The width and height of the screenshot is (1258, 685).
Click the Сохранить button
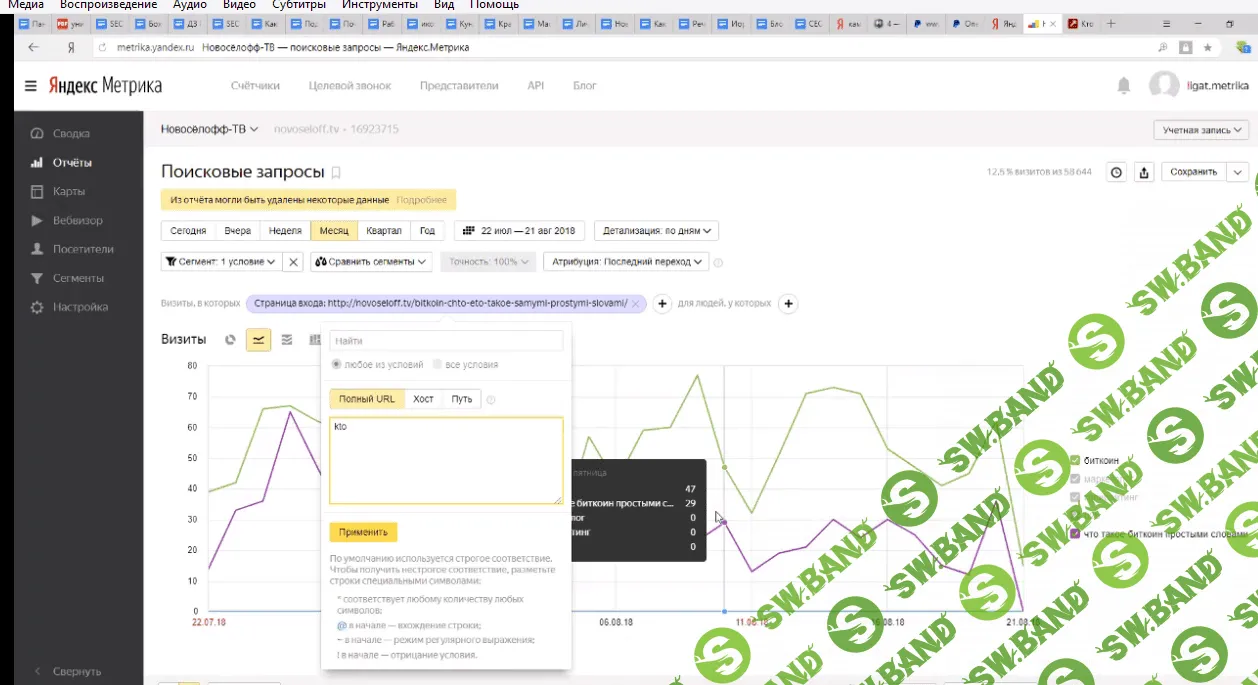pos(1193,172)
